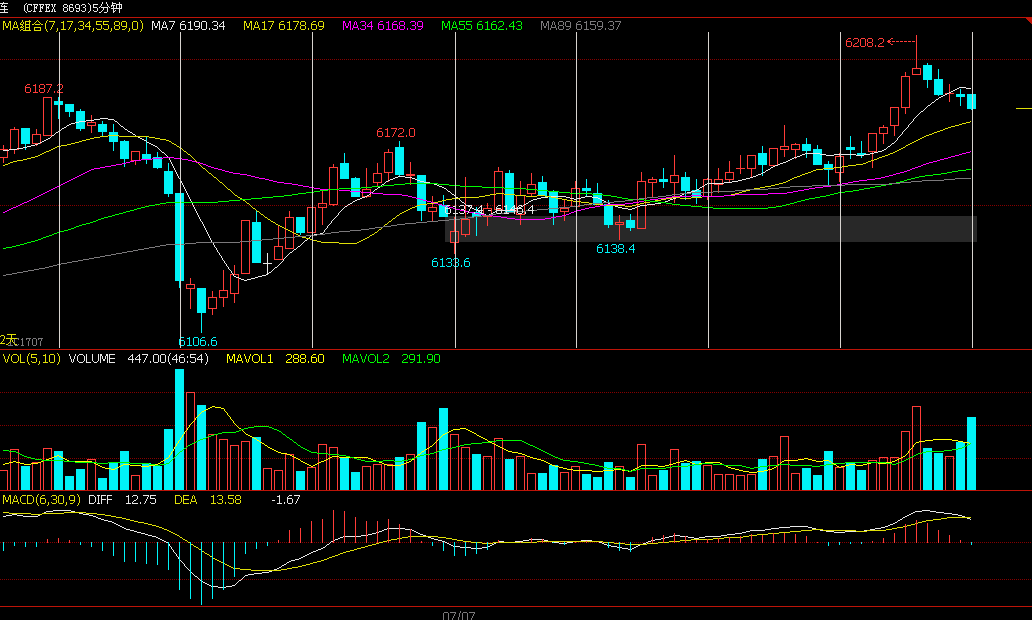
Task: Select the MA7 6190.34 legend entry
Action: [188, 25]
